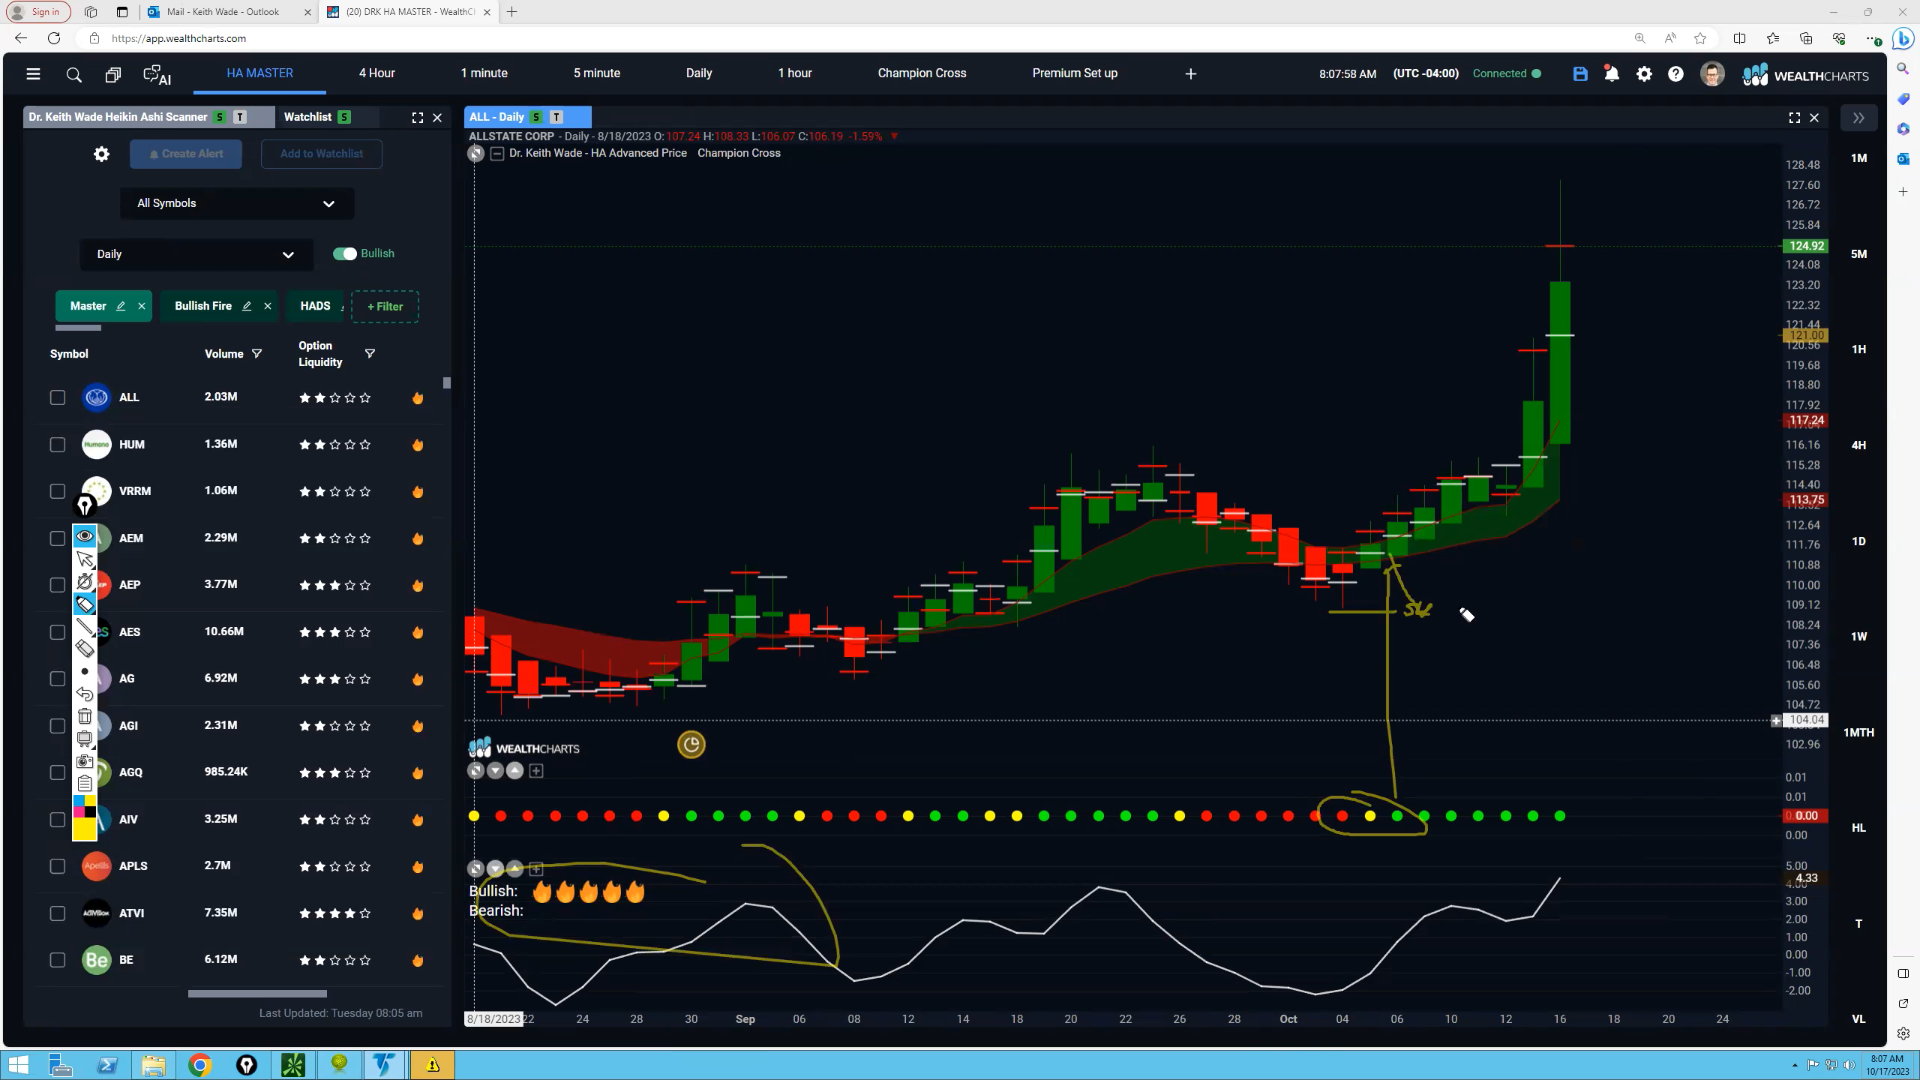Open the user profile avatar
This screenshot has height=1080, width=1920.
(x=1712, y=74)
